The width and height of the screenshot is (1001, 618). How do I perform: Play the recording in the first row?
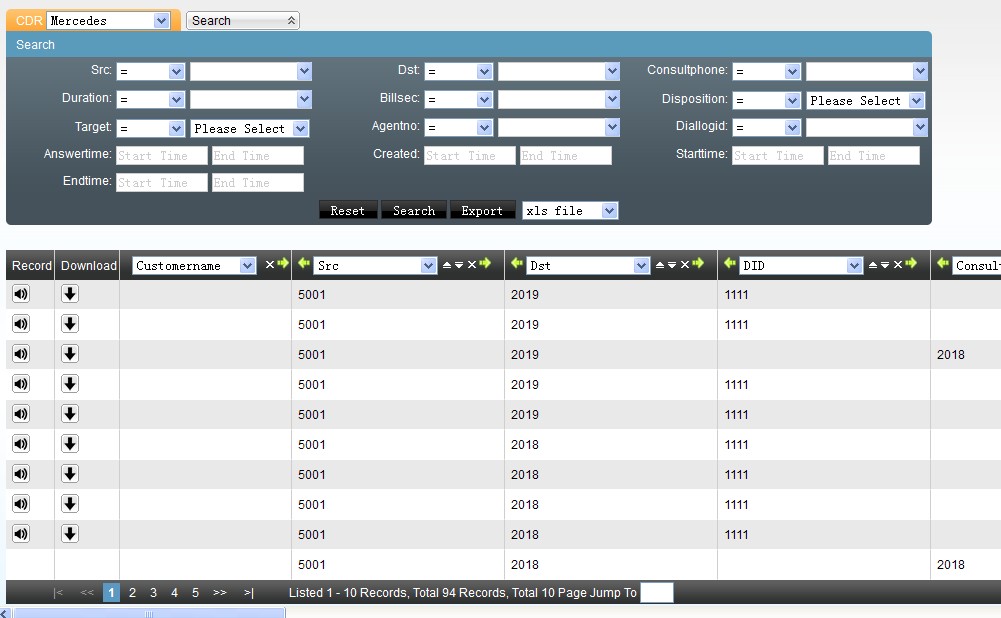tap(21, 294)
